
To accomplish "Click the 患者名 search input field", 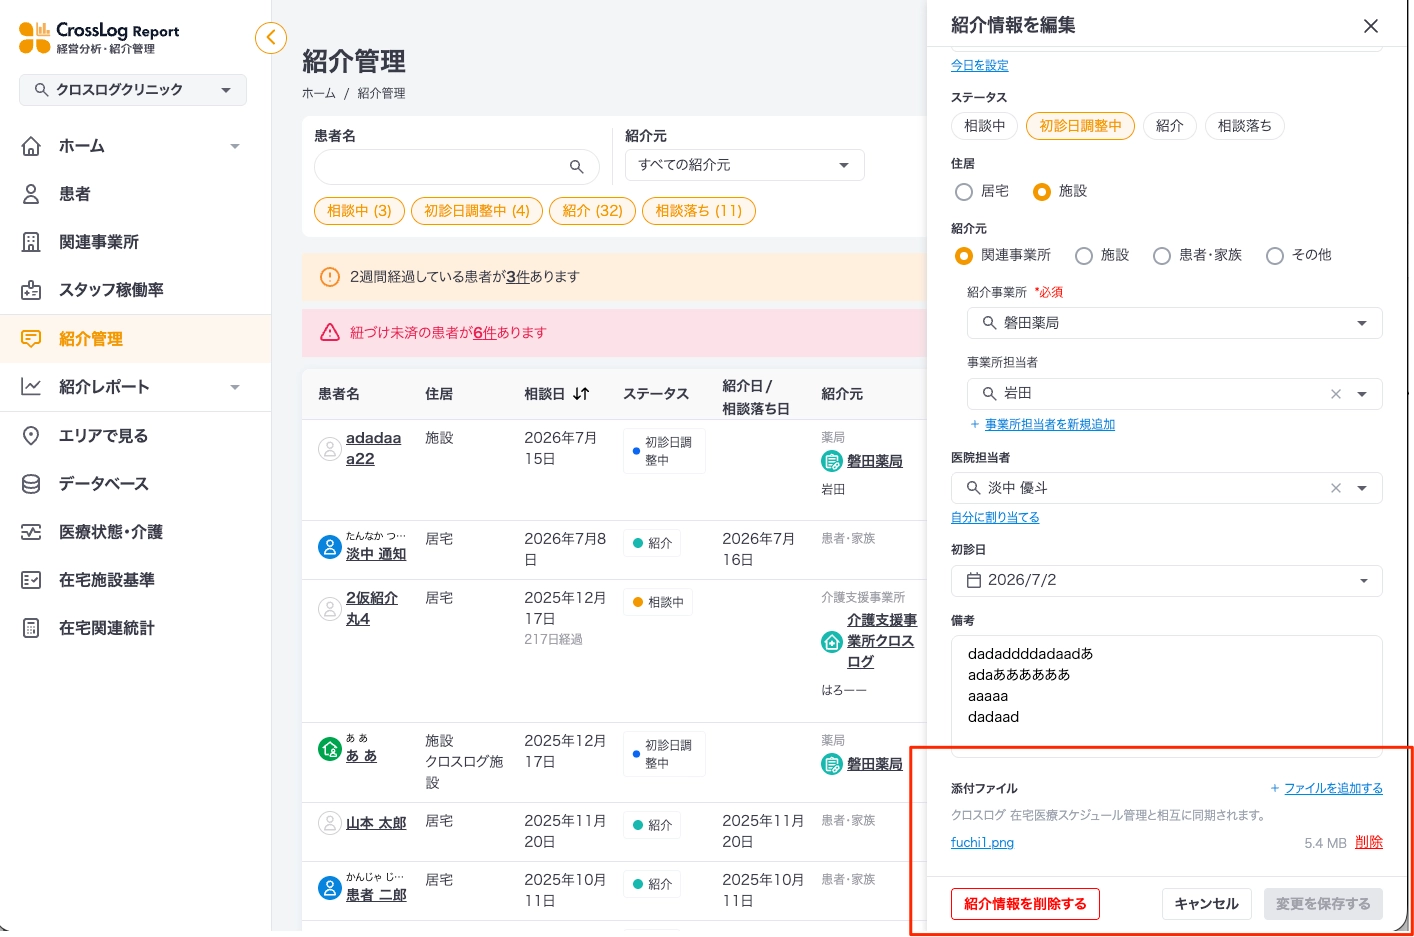I will pos(456,167).
